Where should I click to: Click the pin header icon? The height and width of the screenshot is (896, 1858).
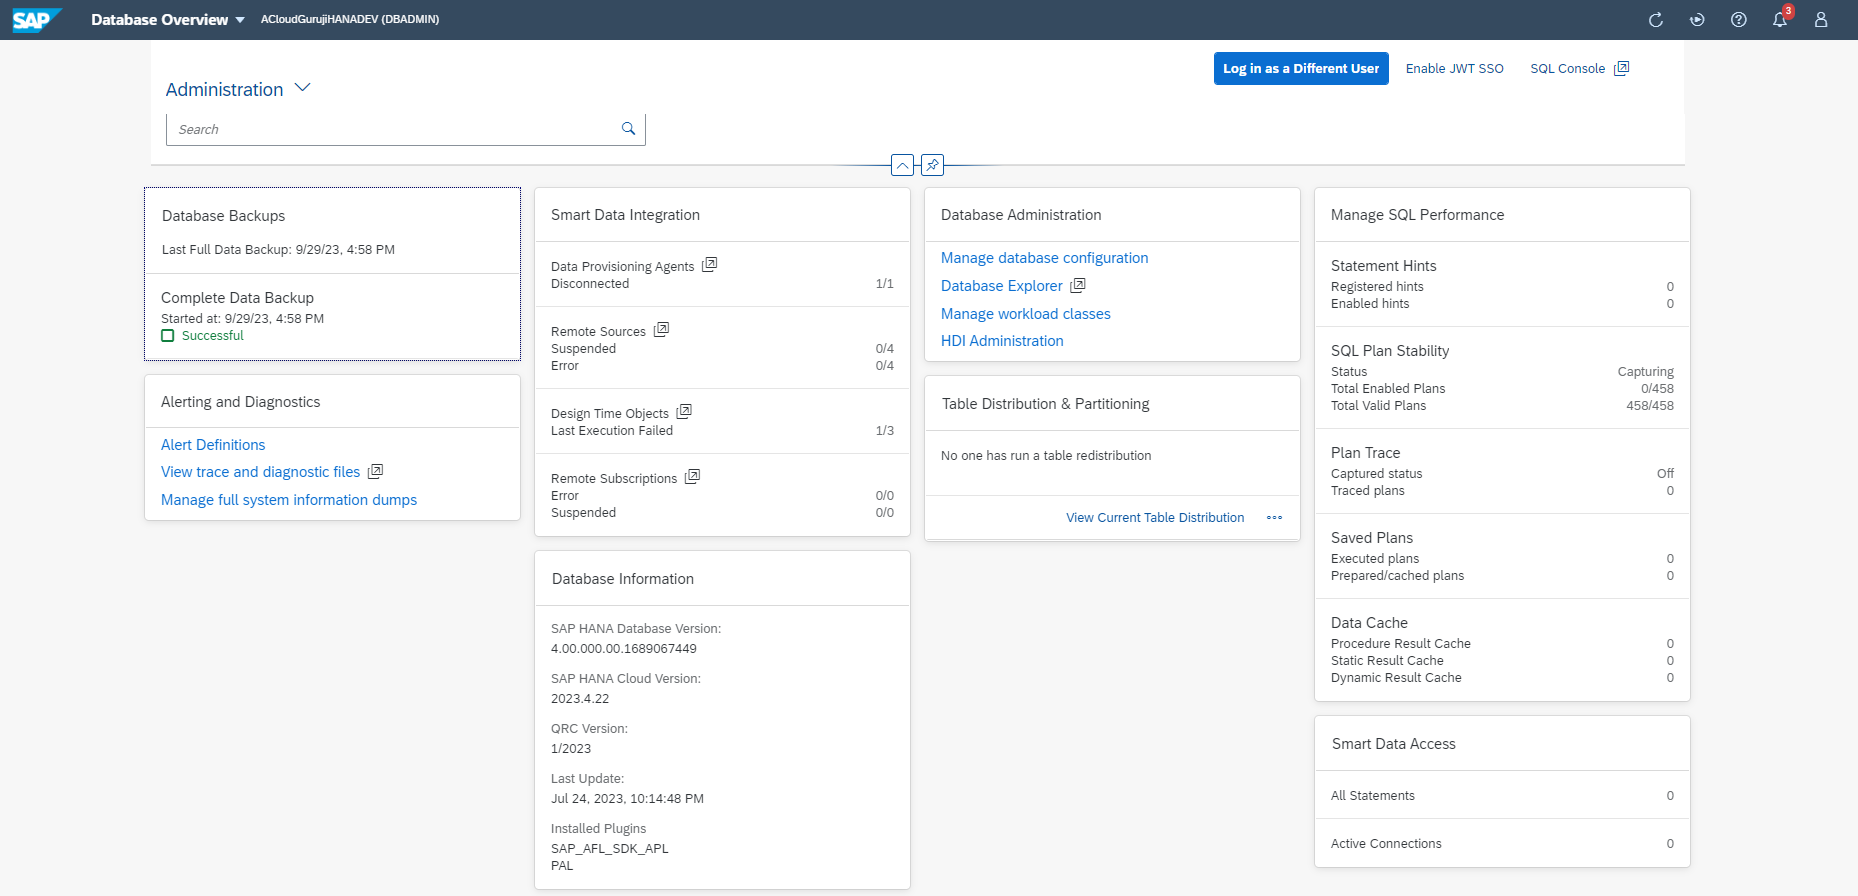pyautogui.click(x=932, y=165)
